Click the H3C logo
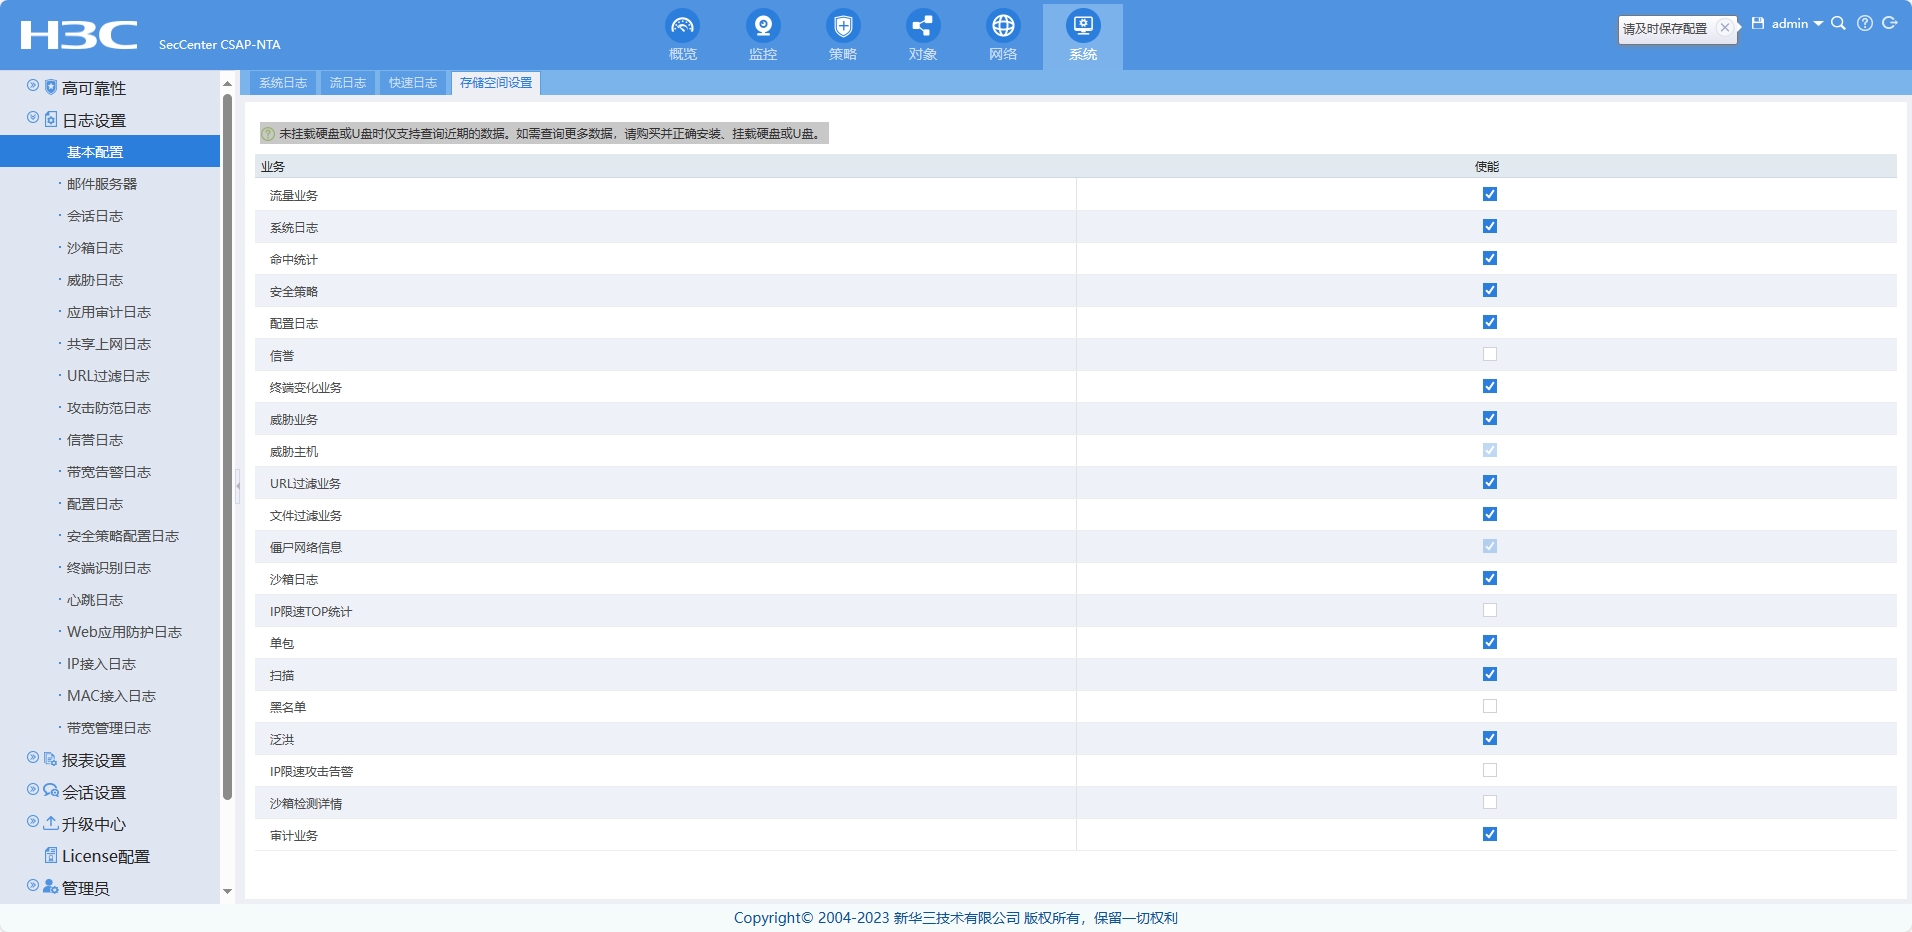This screenshot has width=1912, height=932. coord(79,35)
